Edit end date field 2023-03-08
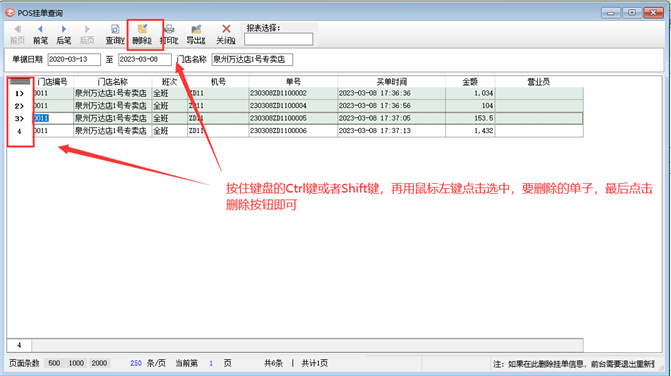671x376 pixels. point(145,59)
